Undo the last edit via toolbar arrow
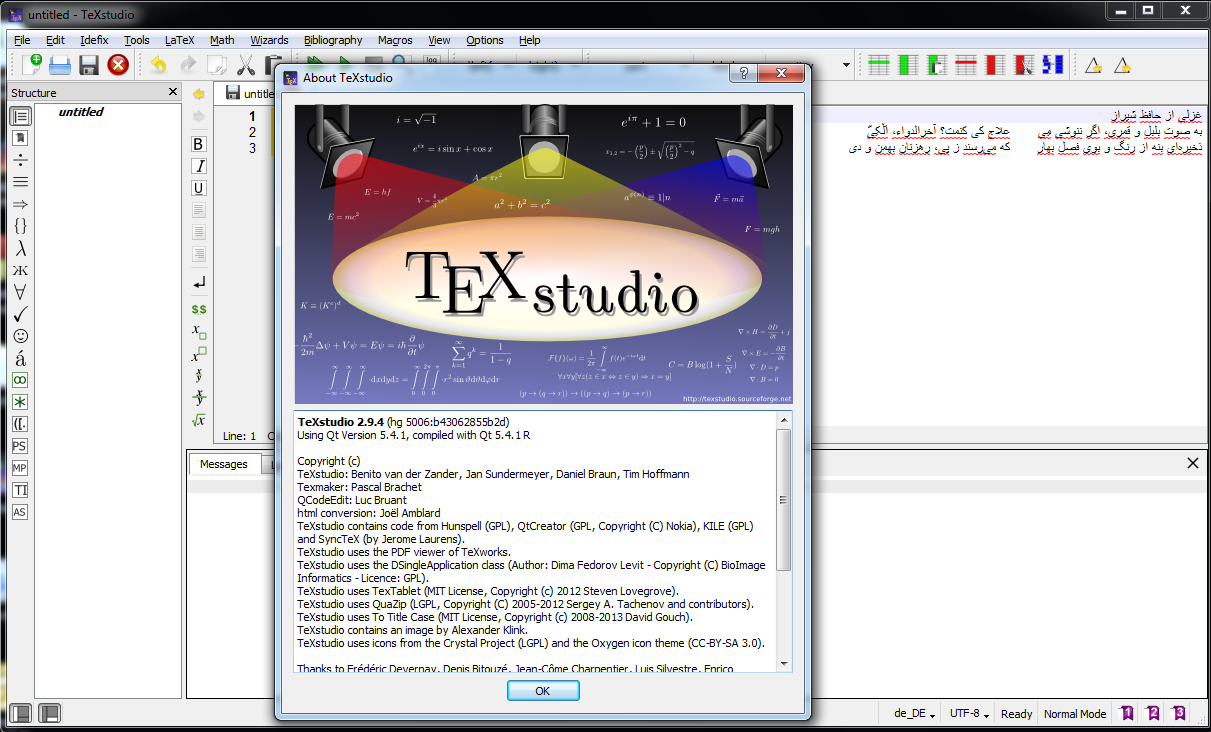Viewport: 1211px width, 732px height. (158, 66)
